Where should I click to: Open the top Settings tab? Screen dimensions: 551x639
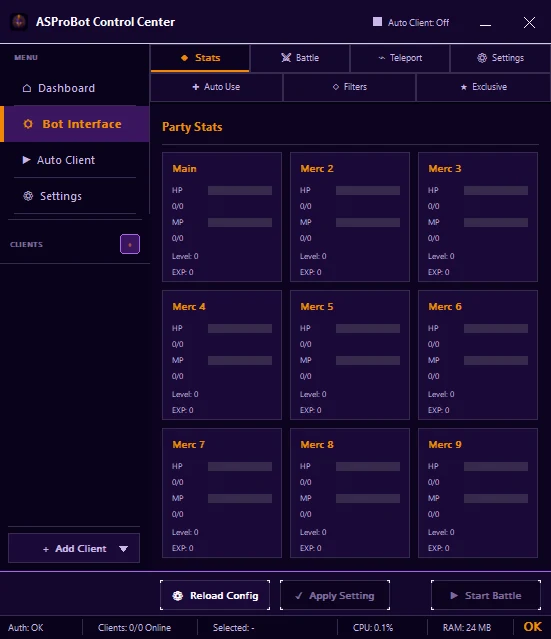pyautogui.click(x=500, y=58)
